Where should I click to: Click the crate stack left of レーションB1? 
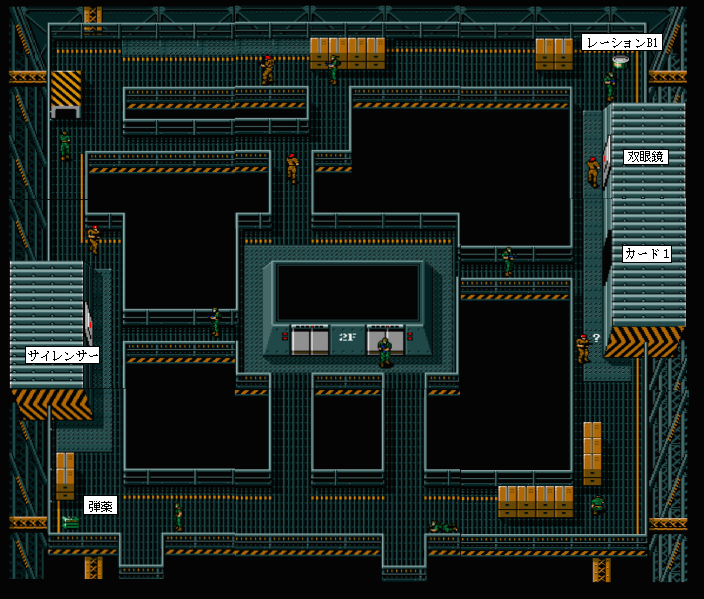pos(554,54)
